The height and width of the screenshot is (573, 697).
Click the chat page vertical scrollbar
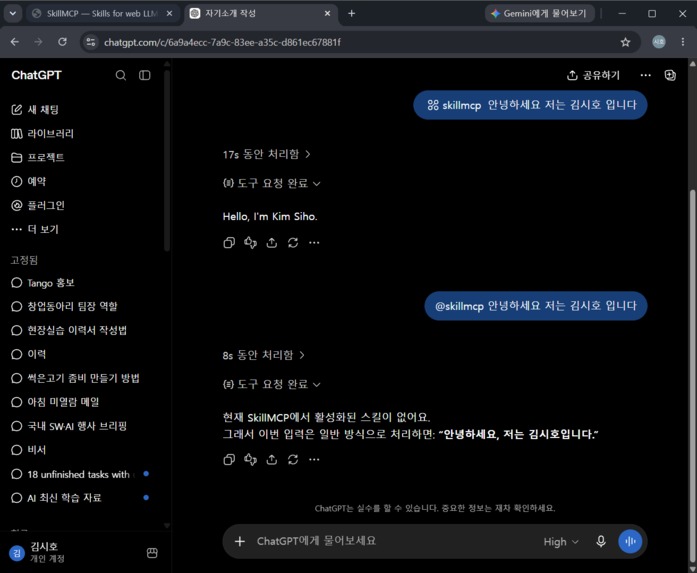692,376
